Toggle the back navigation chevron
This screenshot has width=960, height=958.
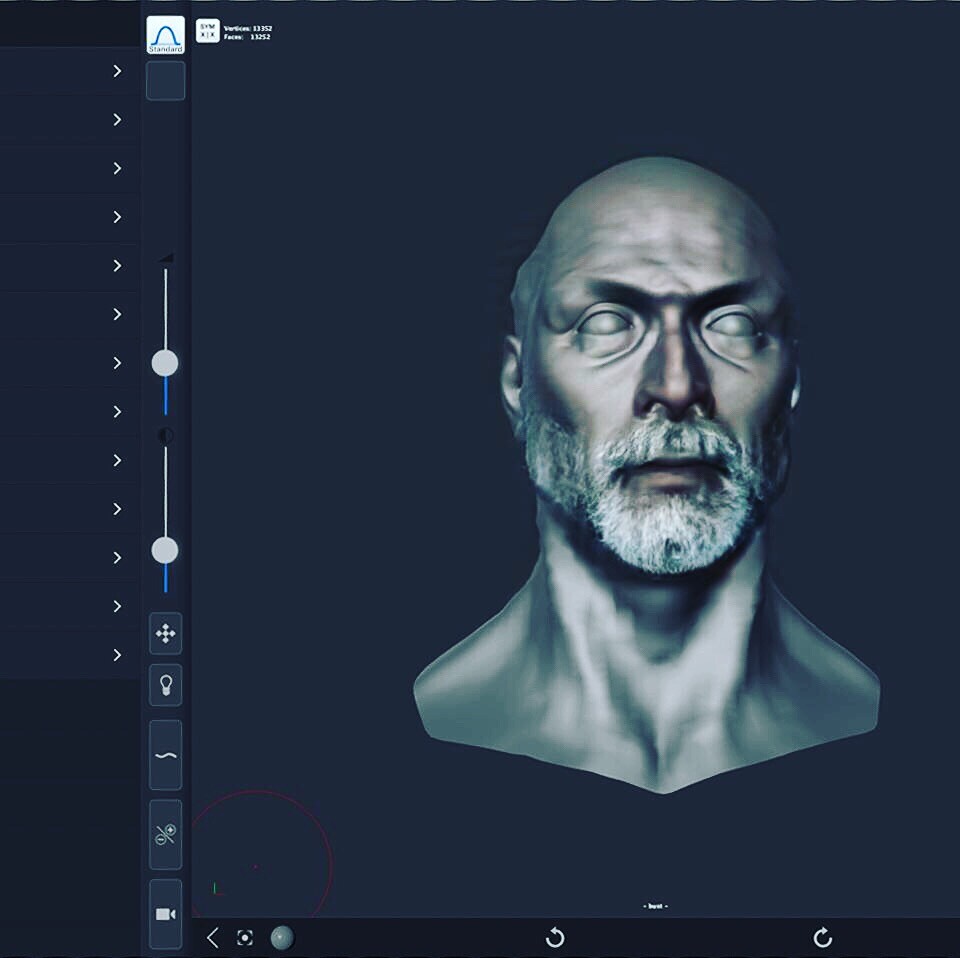(x=212, y=938)
